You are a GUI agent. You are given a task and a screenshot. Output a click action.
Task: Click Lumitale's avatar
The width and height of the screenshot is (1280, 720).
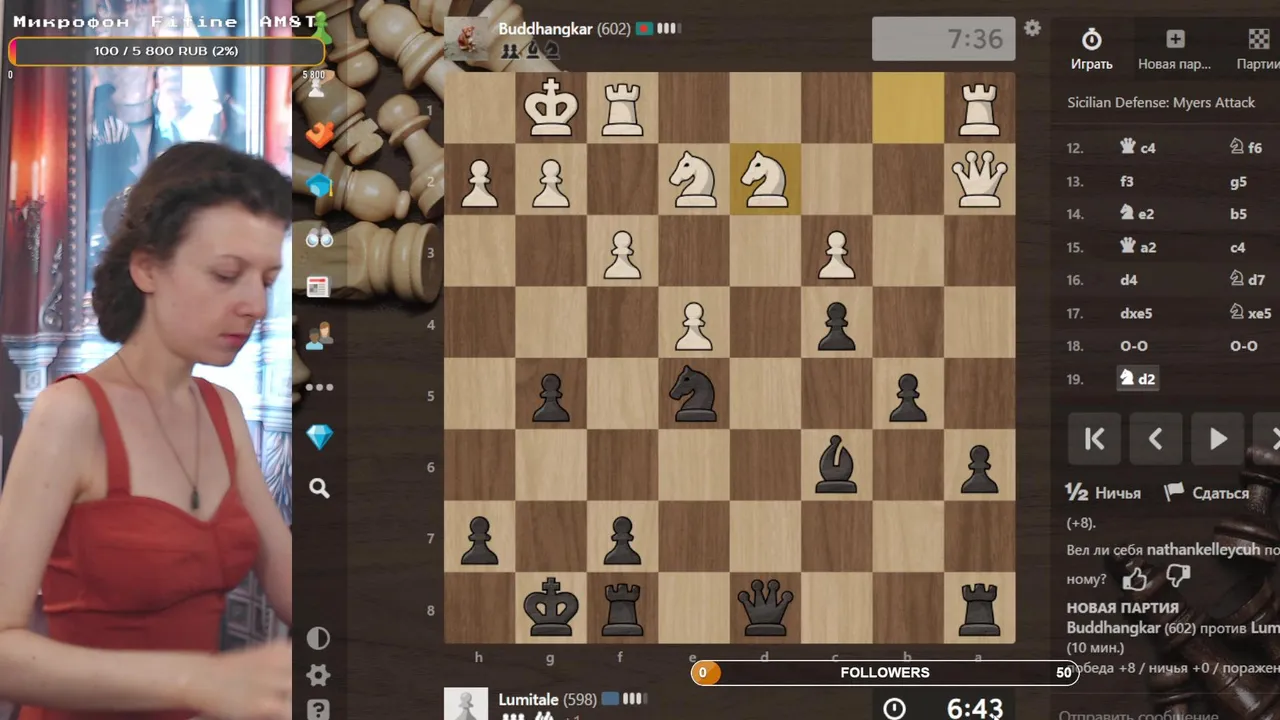(x=466, y=704)
